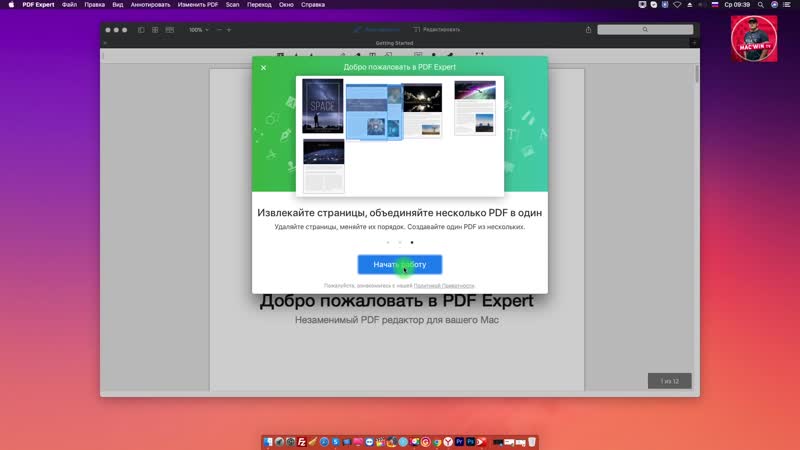The image size is (800, 450).
Task: Click the SPACE cover thumbnail
Action: click(x=322, y=106)
